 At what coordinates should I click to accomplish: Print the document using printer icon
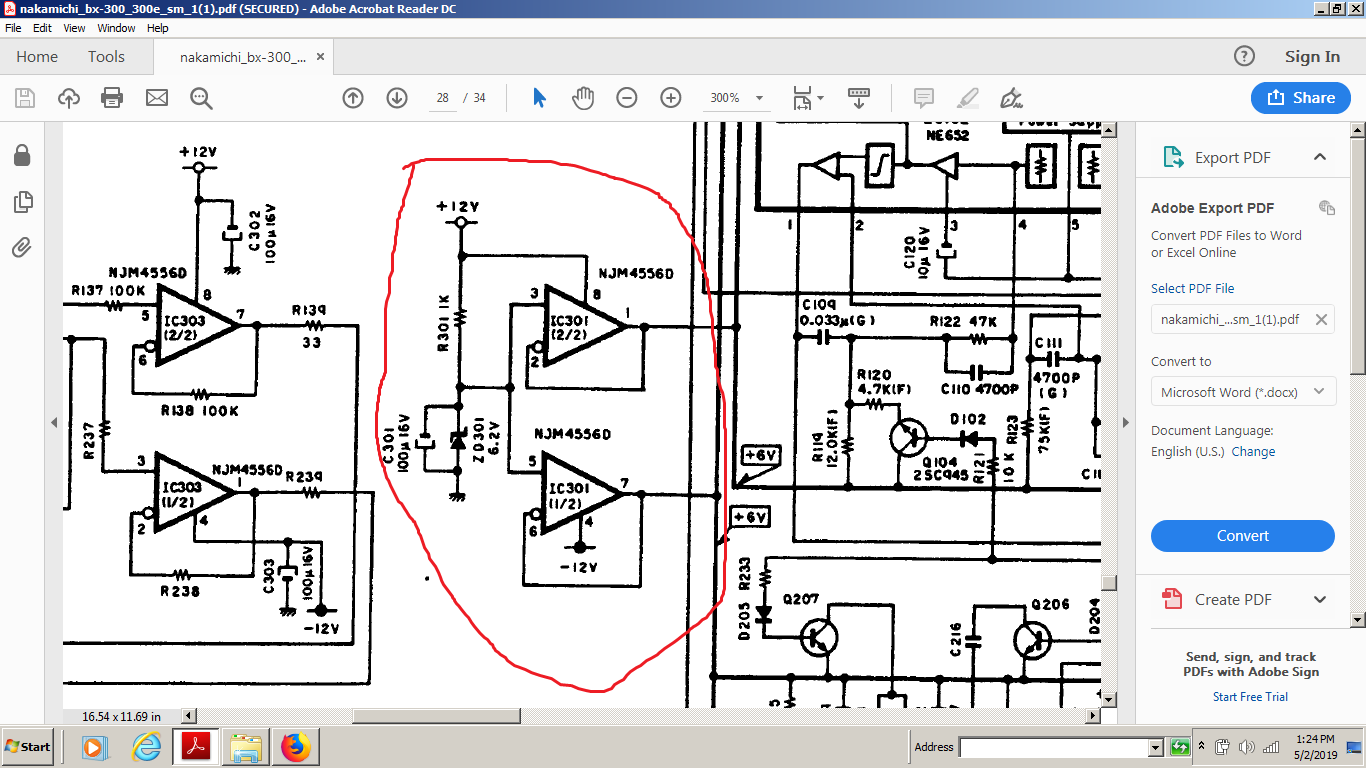[112, 98]
